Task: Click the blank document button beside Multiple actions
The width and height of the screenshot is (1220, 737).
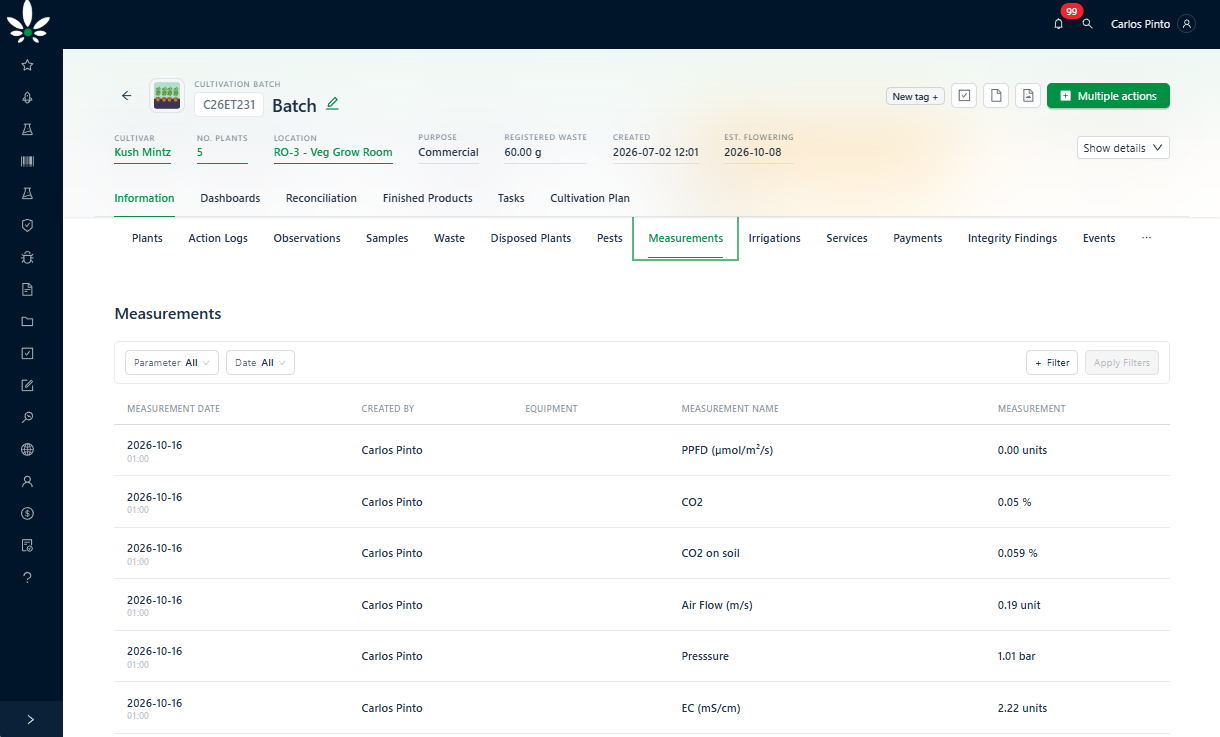Action: [995, 95]
